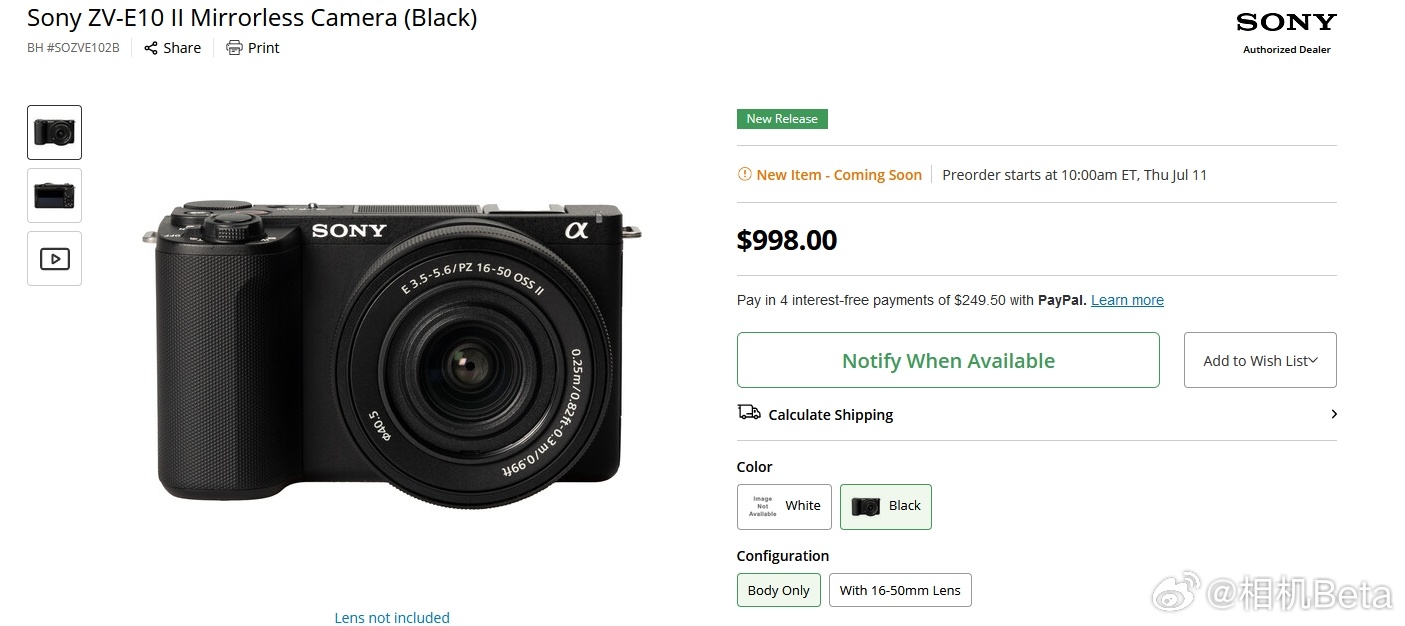Select Body Only configuration
The width and height of the screenshot is (1405, 626).
click(x=779, y=590)
